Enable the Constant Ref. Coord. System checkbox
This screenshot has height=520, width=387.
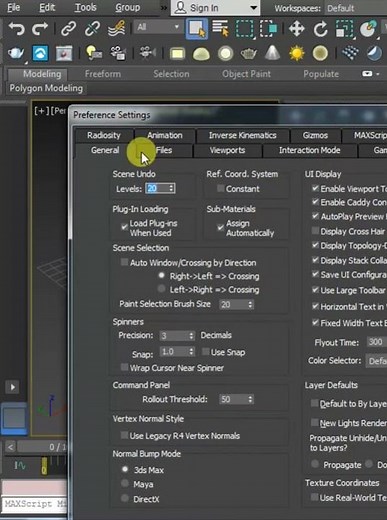[x=220, y=189]
